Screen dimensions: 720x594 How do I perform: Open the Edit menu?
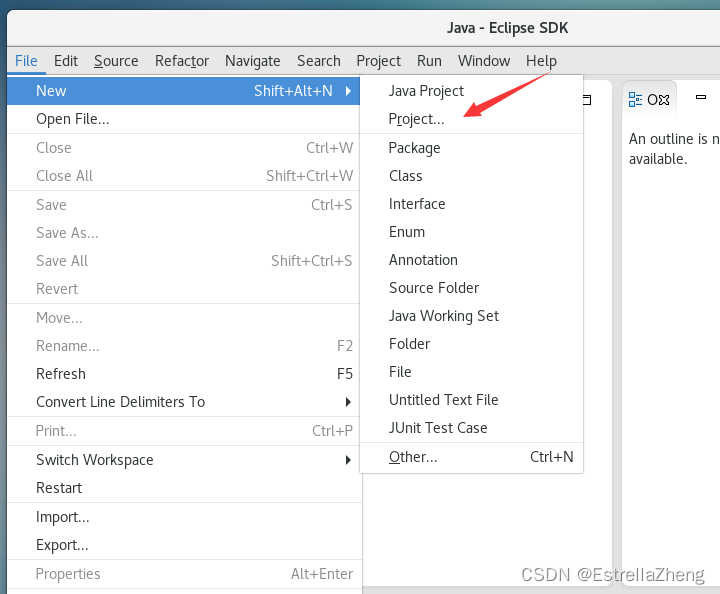[x=66, y=61]
